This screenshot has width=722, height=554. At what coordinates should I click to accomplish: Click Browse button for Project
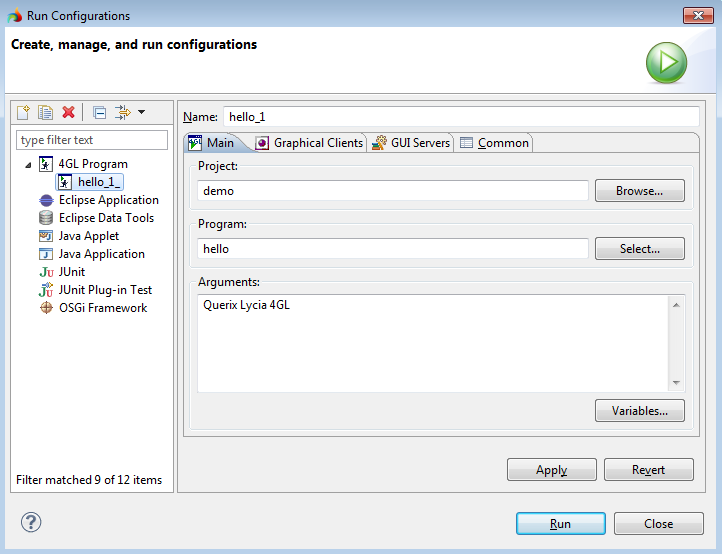click(x=639, y=191)
